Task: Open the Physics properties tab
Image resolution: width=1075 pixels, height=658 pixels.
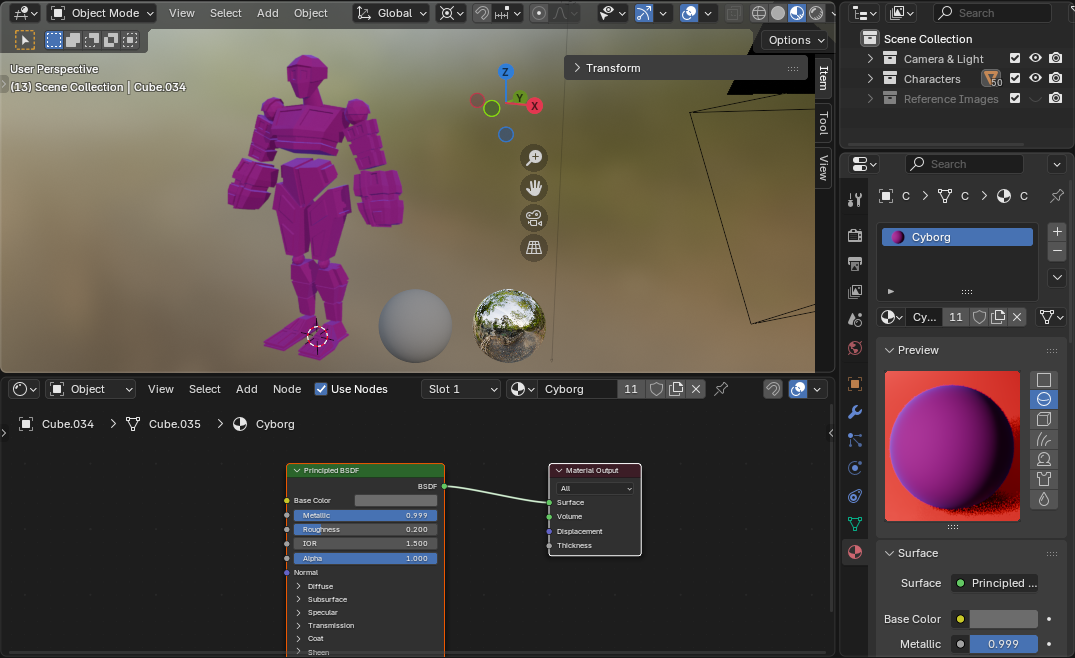Action: point(855,468)
